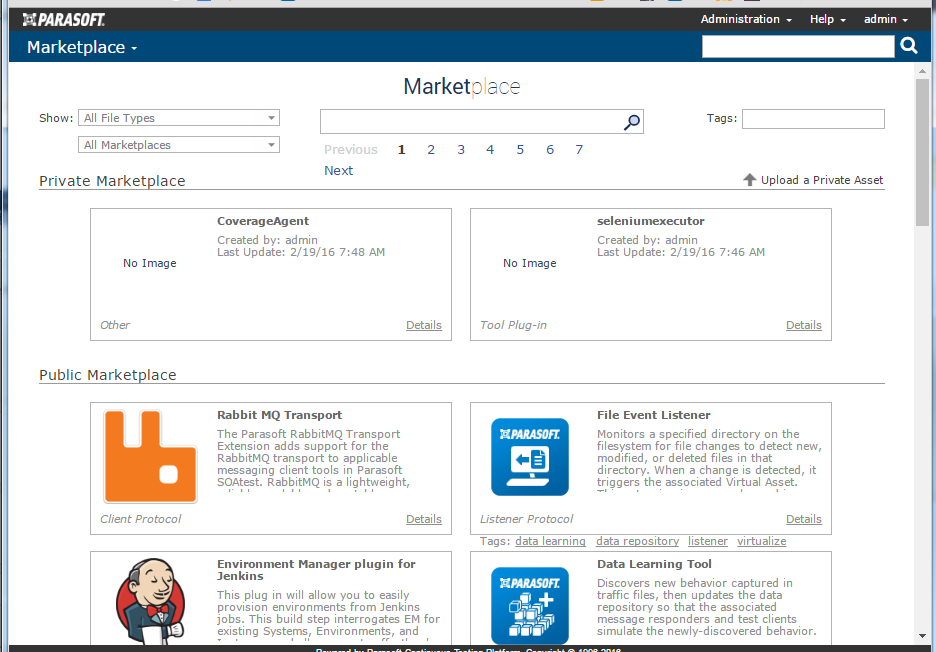The image size is (936, 652).
Task: Click the data learning tag
Action: click(x=550, y=541)
